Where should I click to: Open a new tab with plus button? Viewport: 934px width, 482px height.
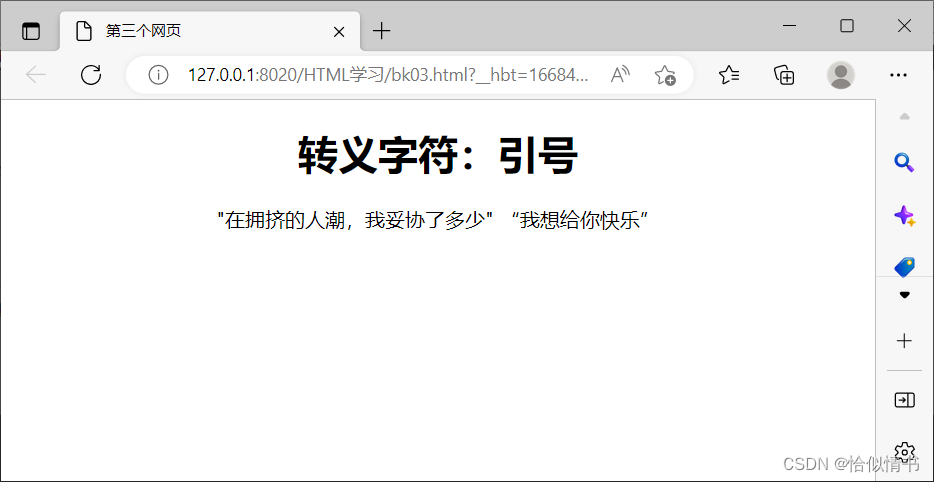[x=381, y=31]
